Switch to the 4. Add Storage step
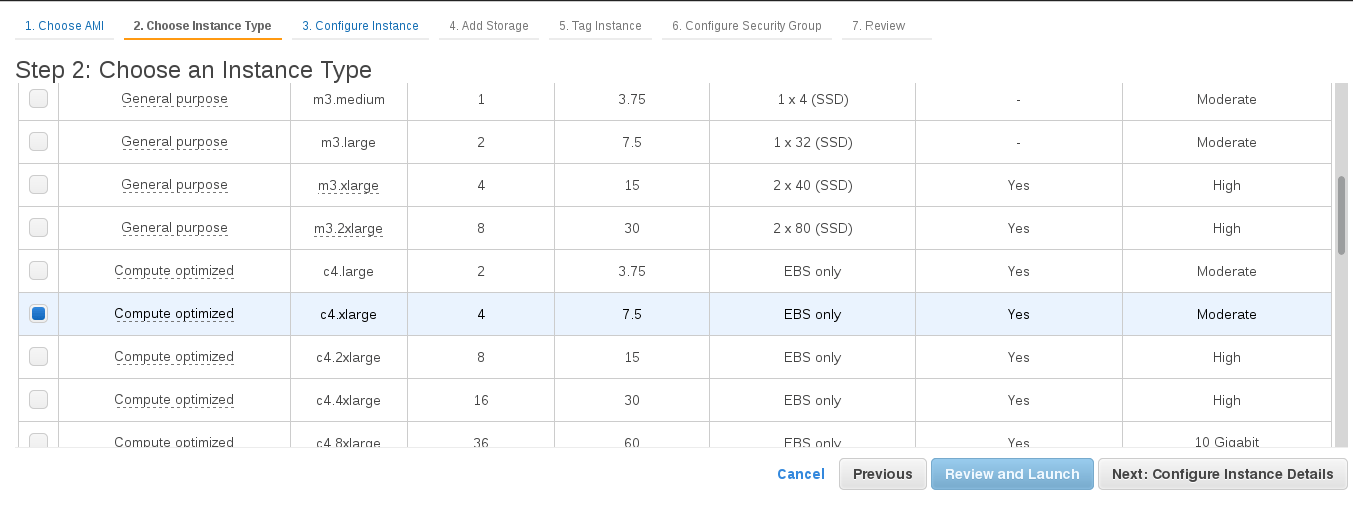Screen dimensions: 1353x511 click(488, 26)
